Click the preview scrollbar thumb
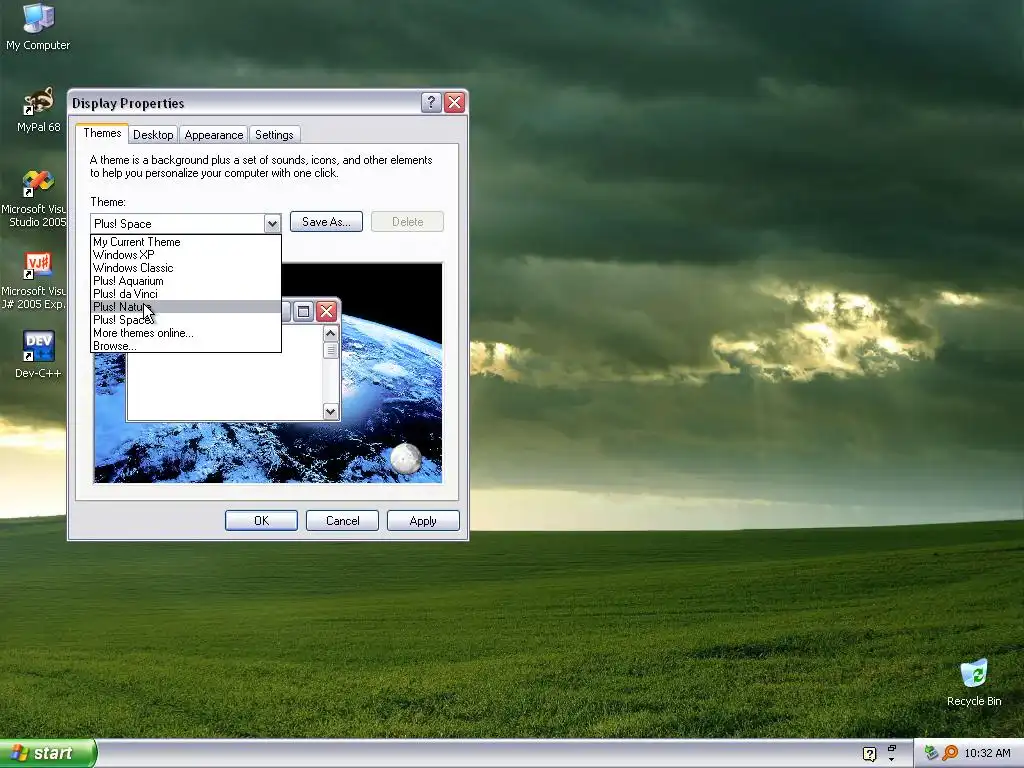This screenshot has width=1024, height=768. pyautogui.click(x=330, y=351)
